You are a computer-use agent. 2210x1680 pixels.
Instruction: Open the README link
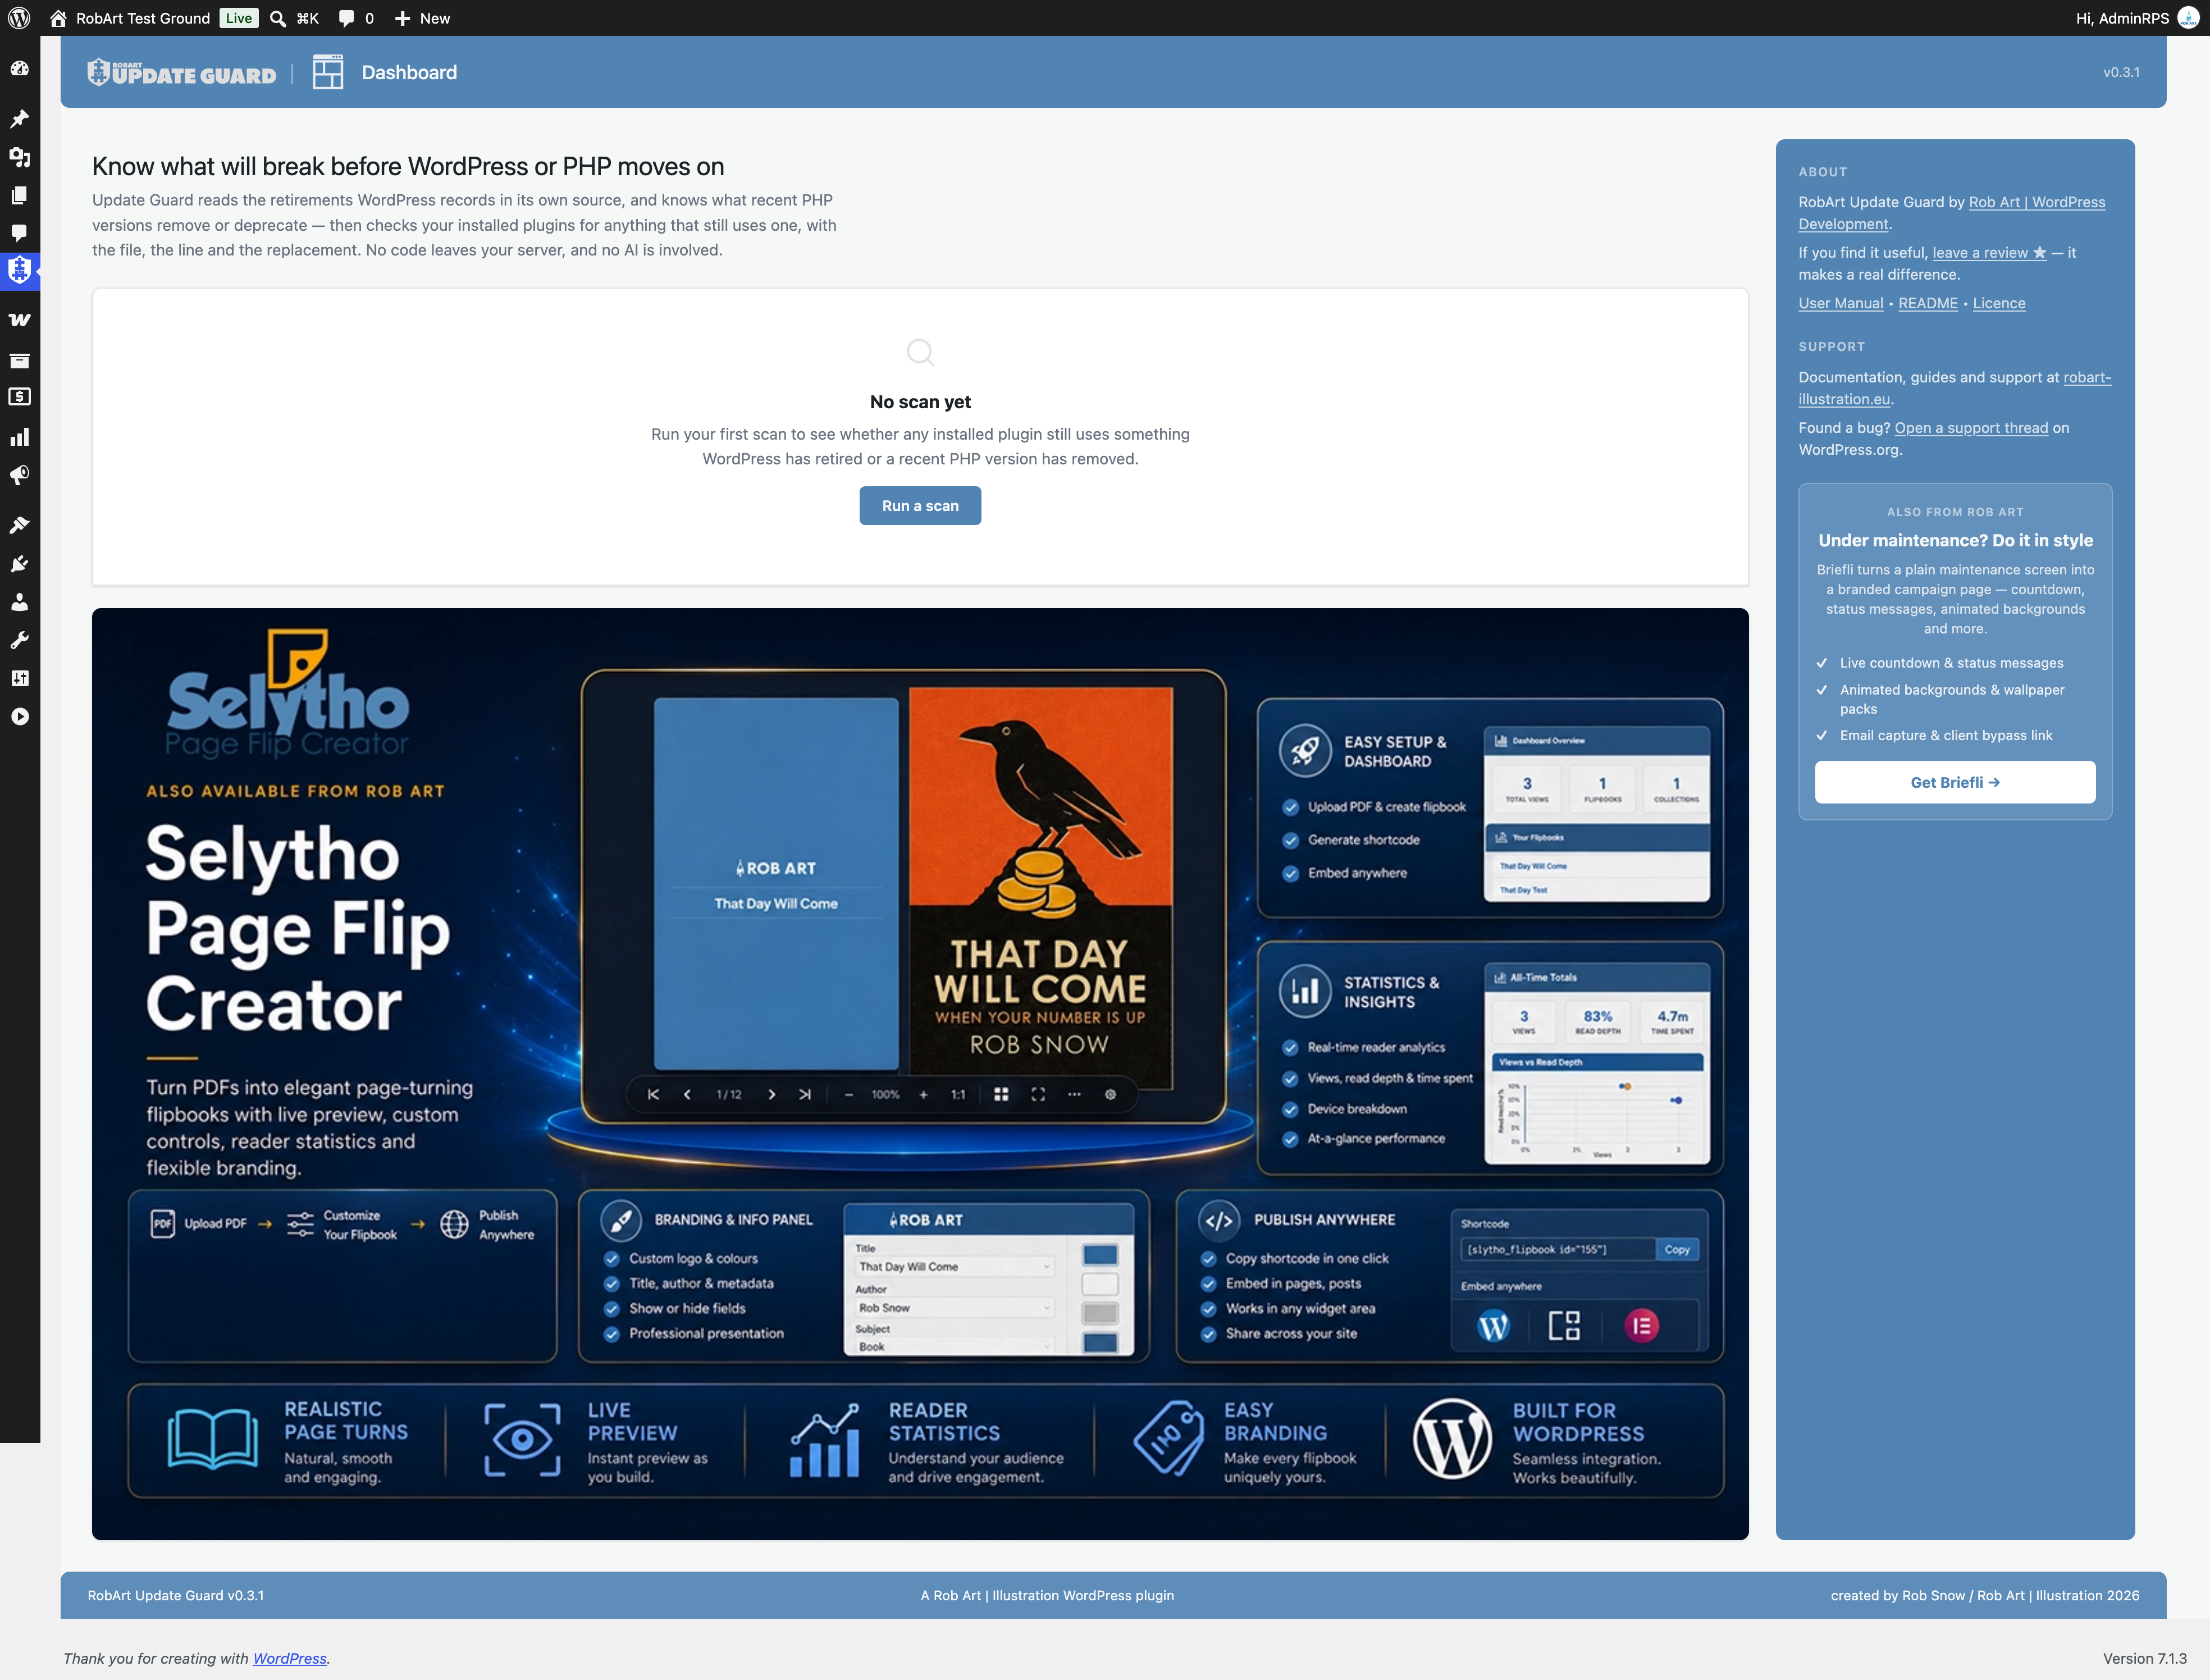[x=1928, y=303]
